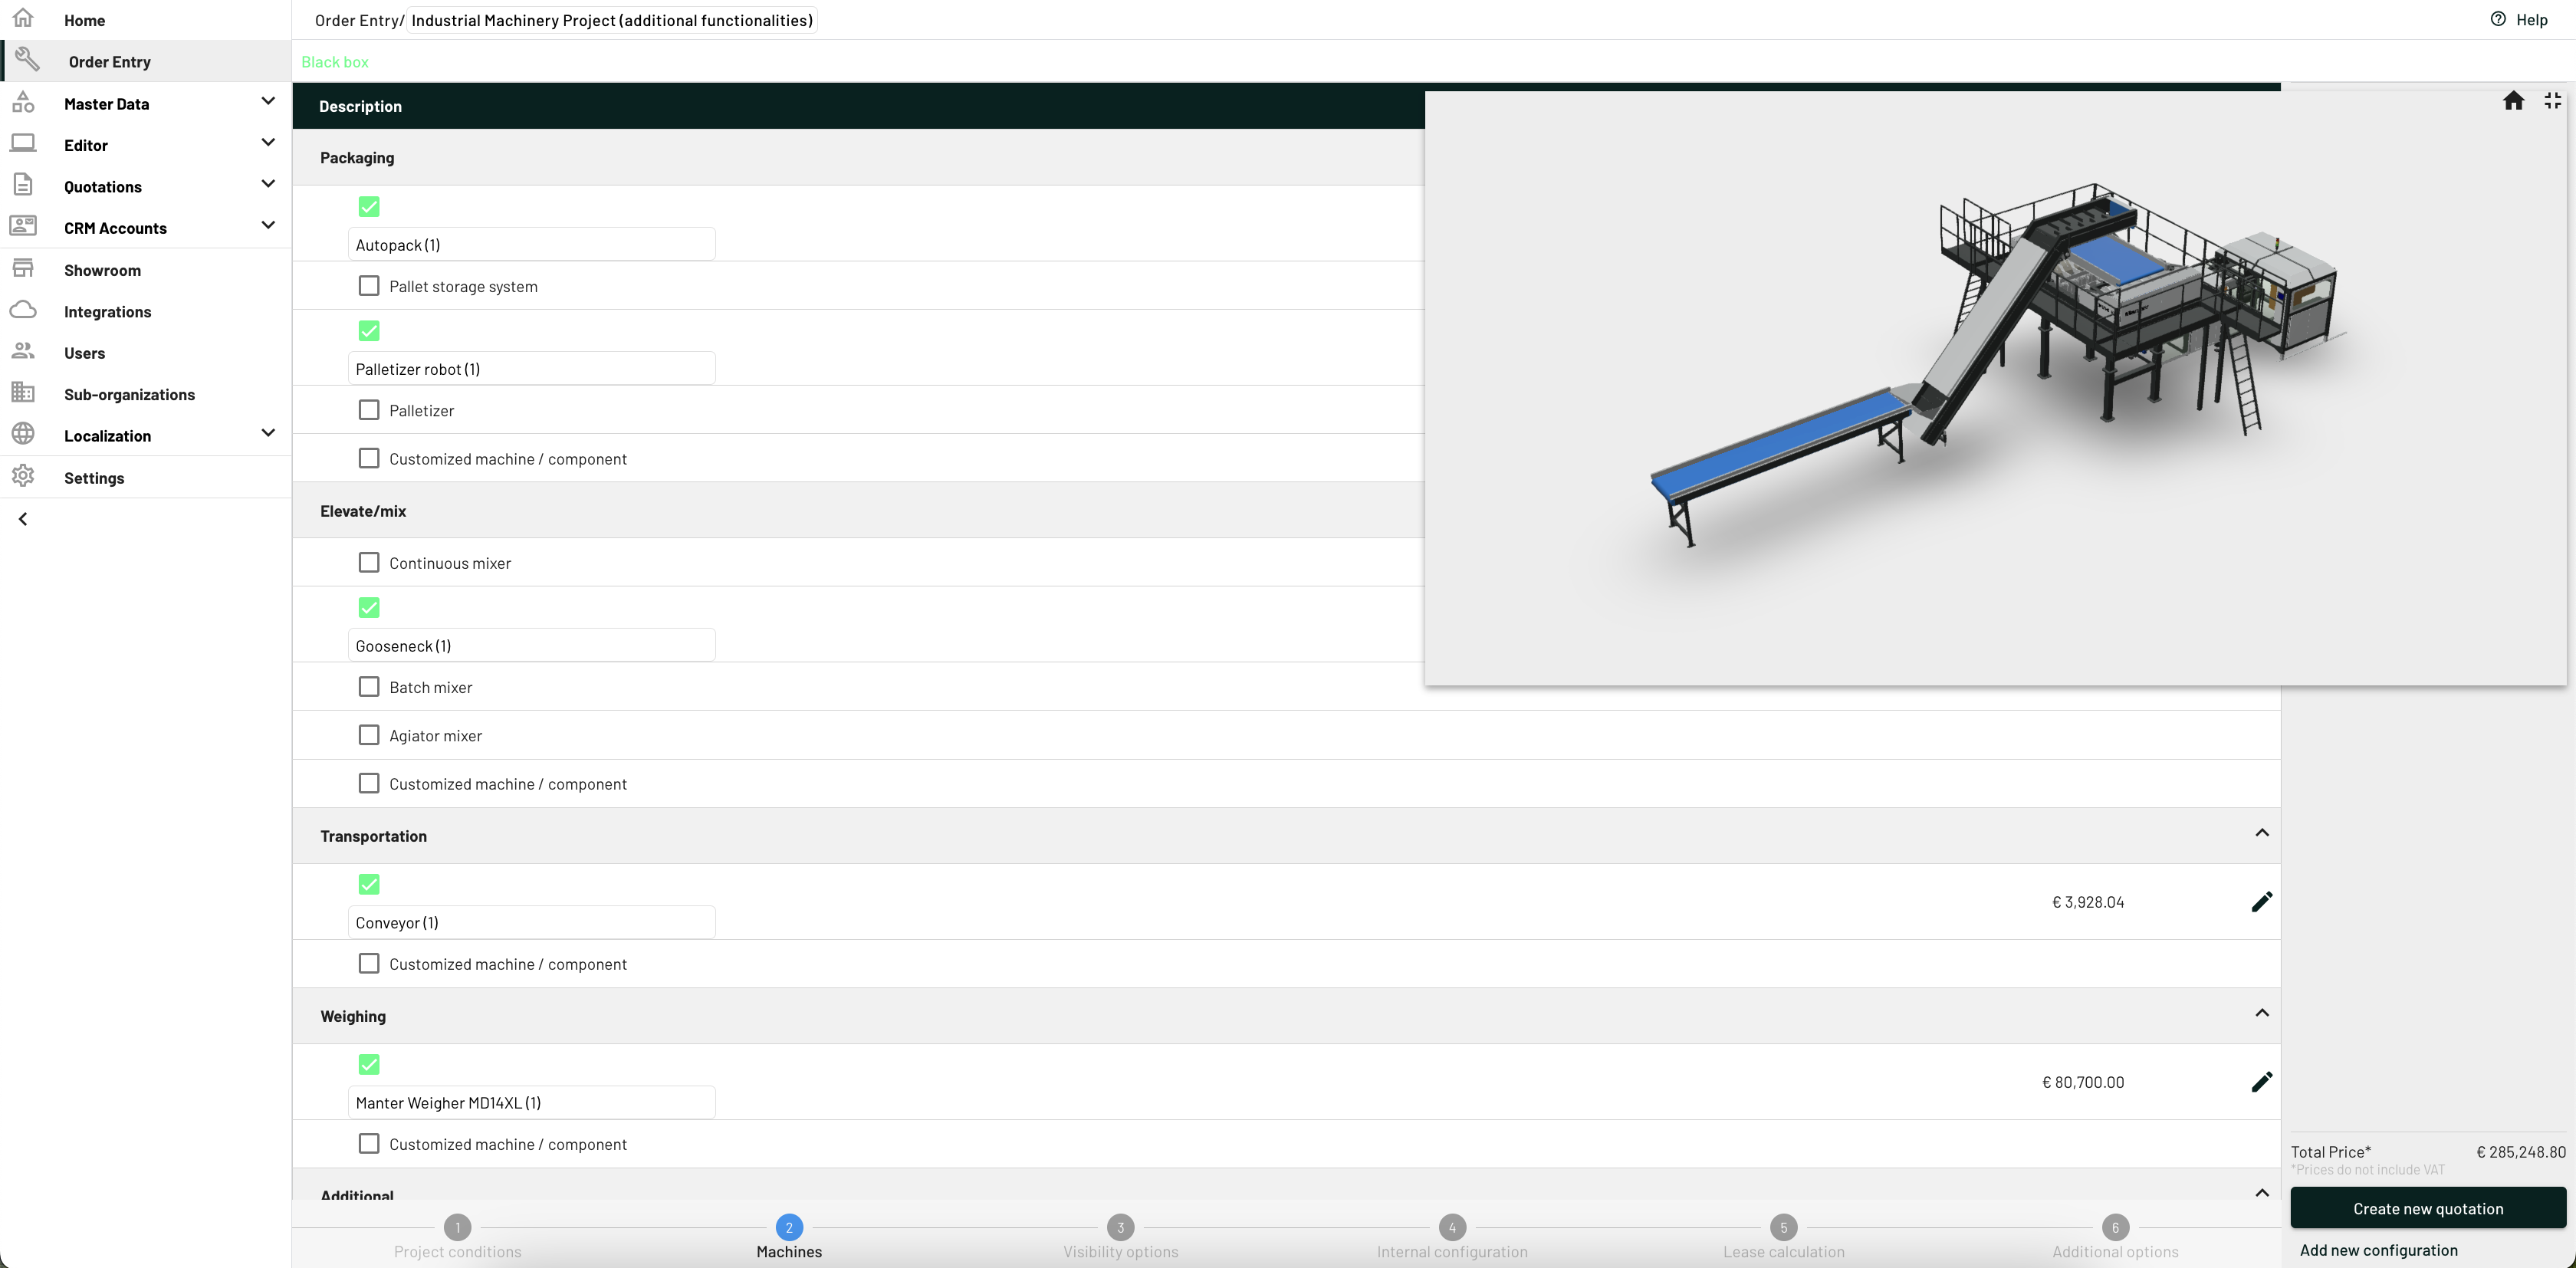
Task: Click the Conveyor edit pencil icon
Action: 2261,902
